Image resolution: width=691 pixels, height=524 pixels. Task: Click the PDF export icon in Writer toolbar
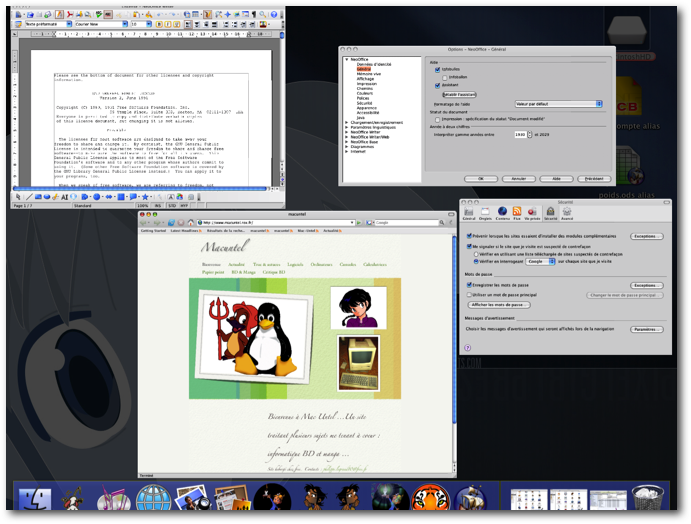(70, 15)
